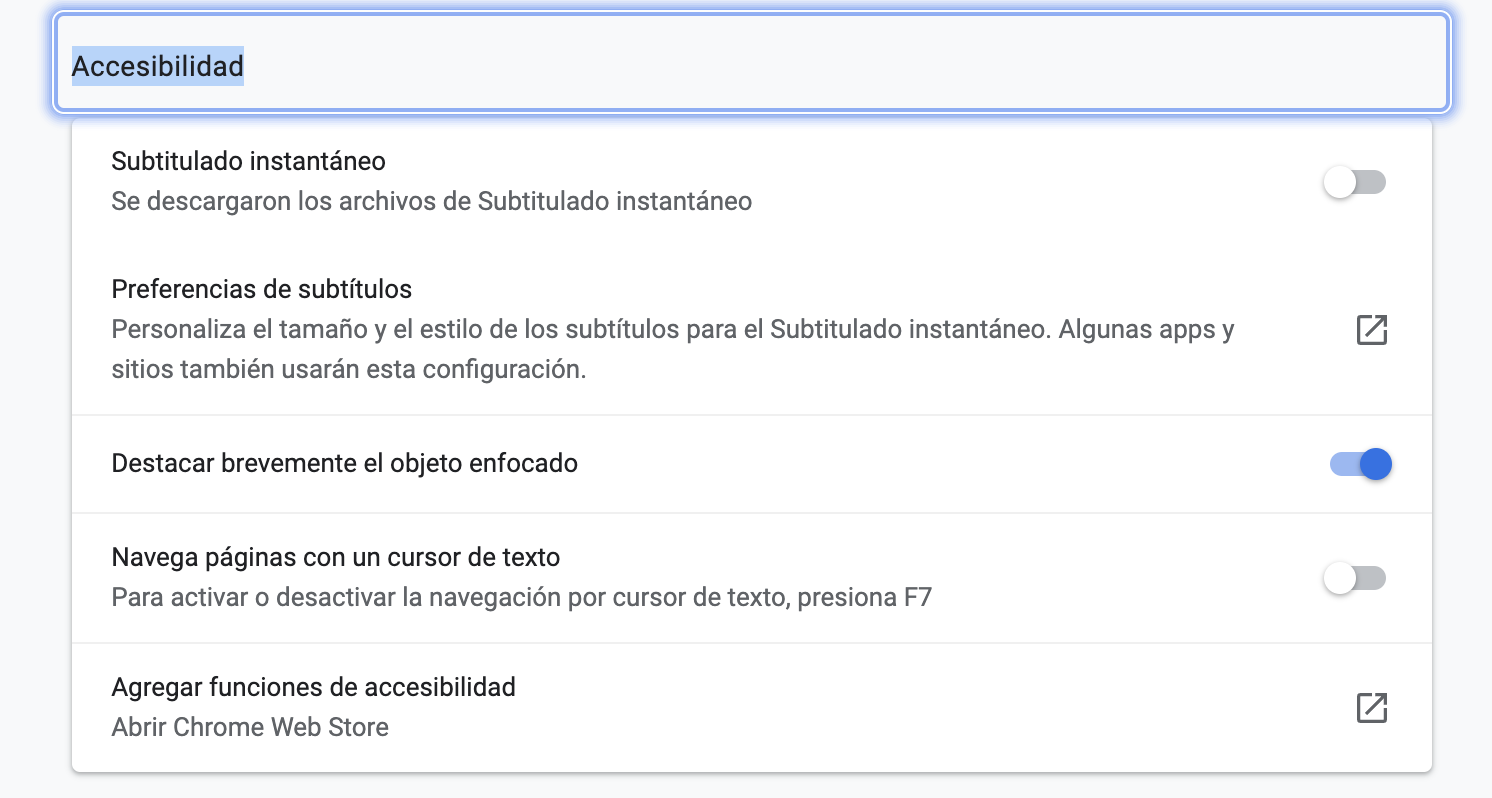This screenshot has width=1492, height=798.
Task: Click the Destacar brevemente el objeto enfocado label
Action: [346, 463]
